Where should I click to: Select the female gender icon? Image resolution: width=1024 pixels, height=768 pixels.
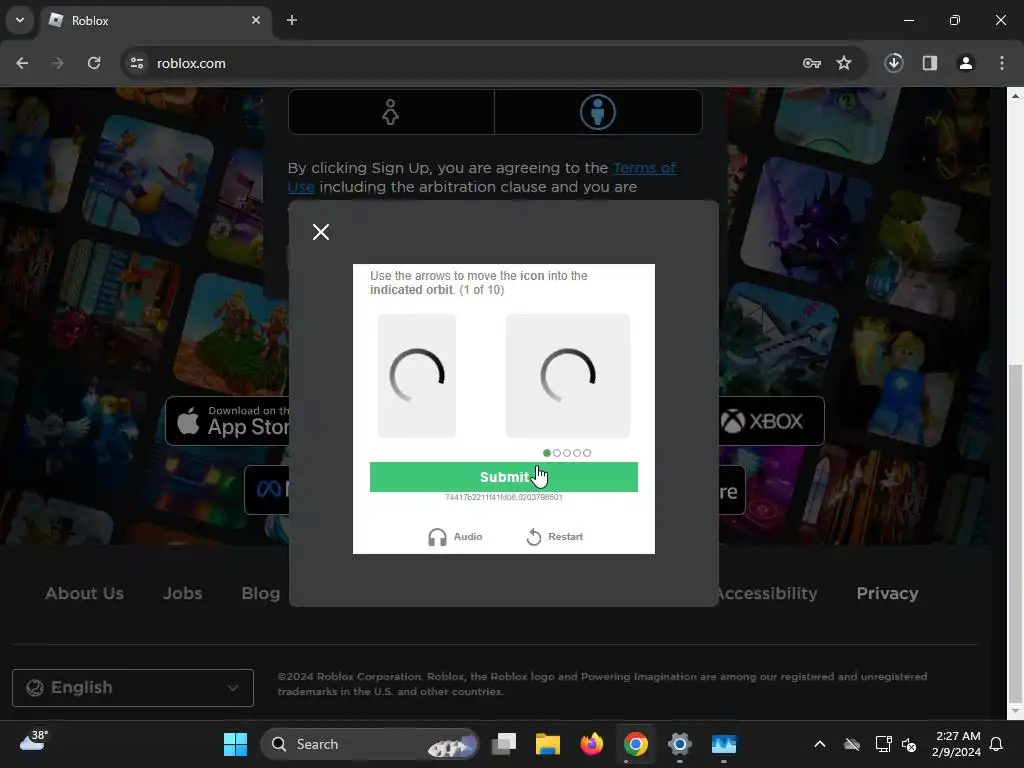tap(391, 112)
